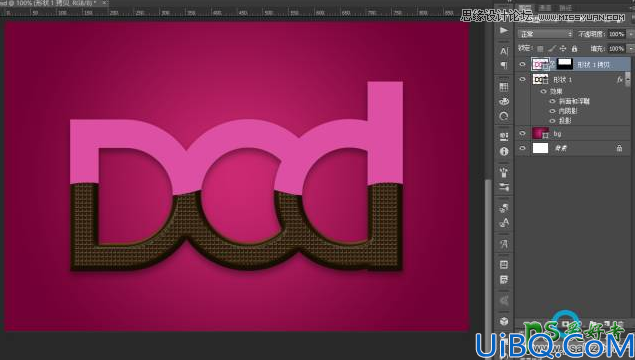This screenshot has height=360, width=635.
Task: Click the 投影 effect label
Action: coord(565,121)
